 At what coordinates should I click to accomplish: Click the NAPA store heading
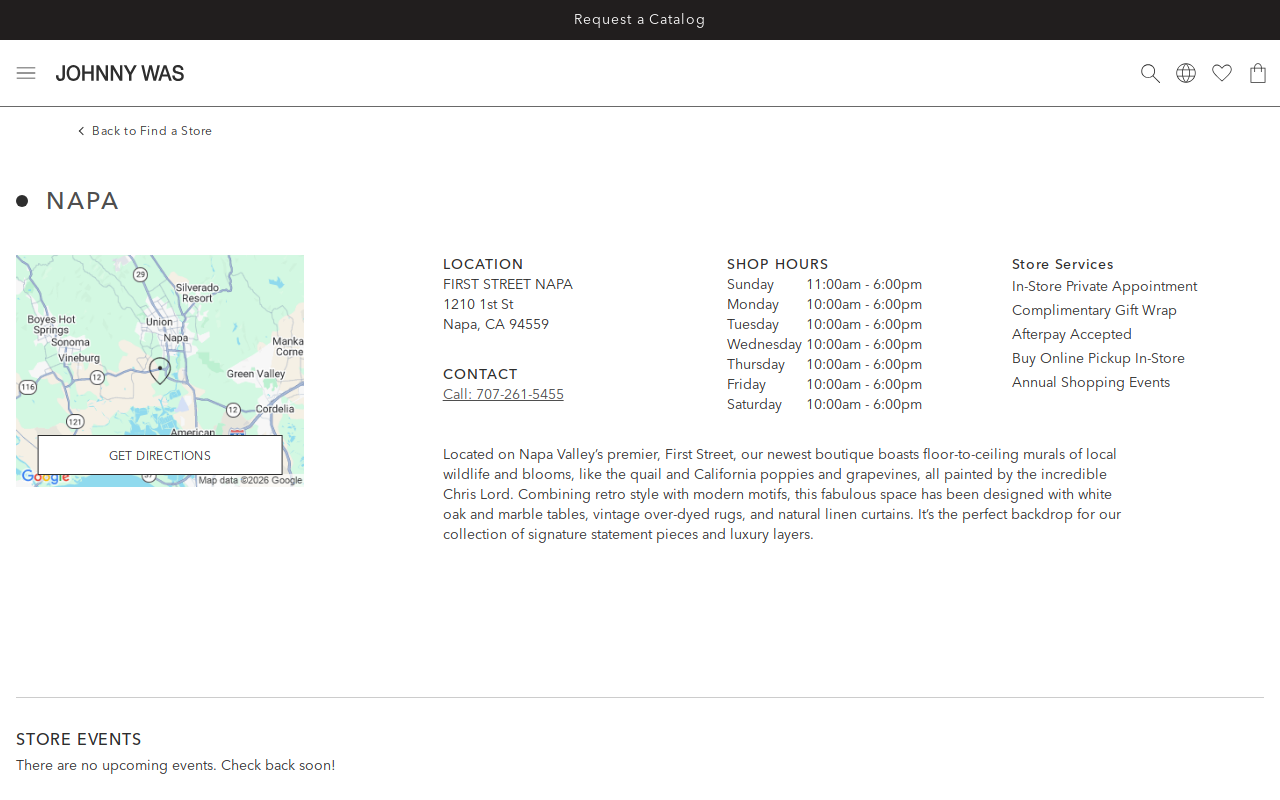(83, 201)
